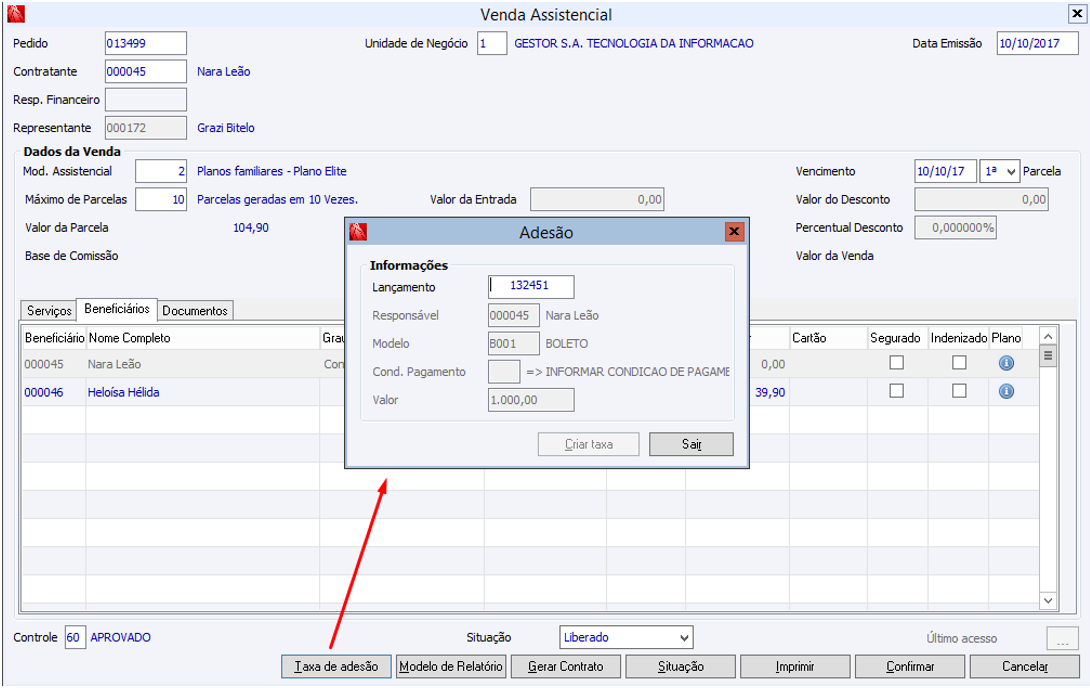Click the Responsável field showing 000045
1090x688 pixels.
pyautogui.click(x=514, y=315)
